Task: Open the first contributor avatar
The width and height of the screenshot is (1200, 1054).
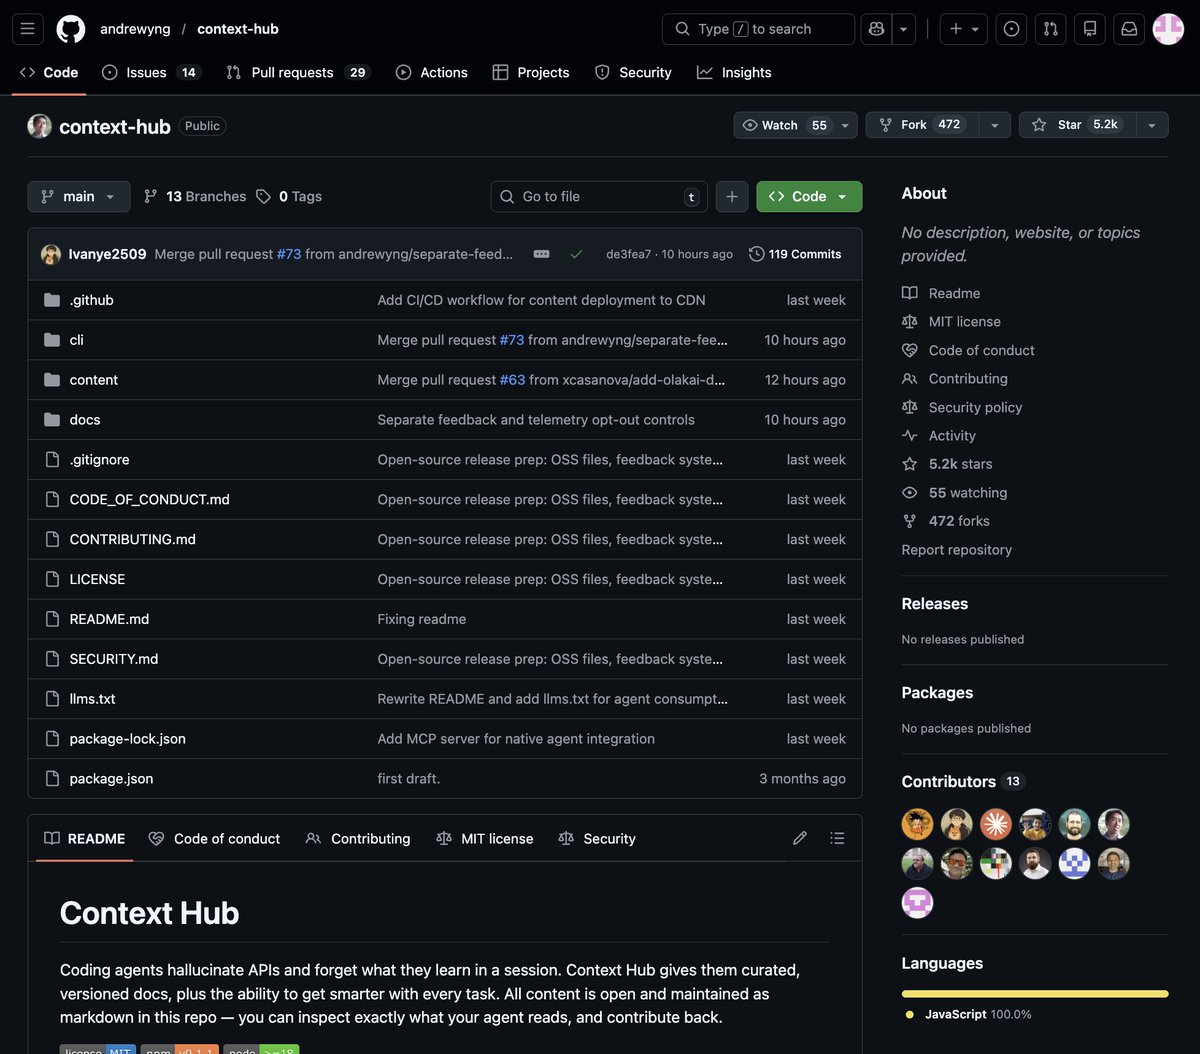Action: coord(917,824)
